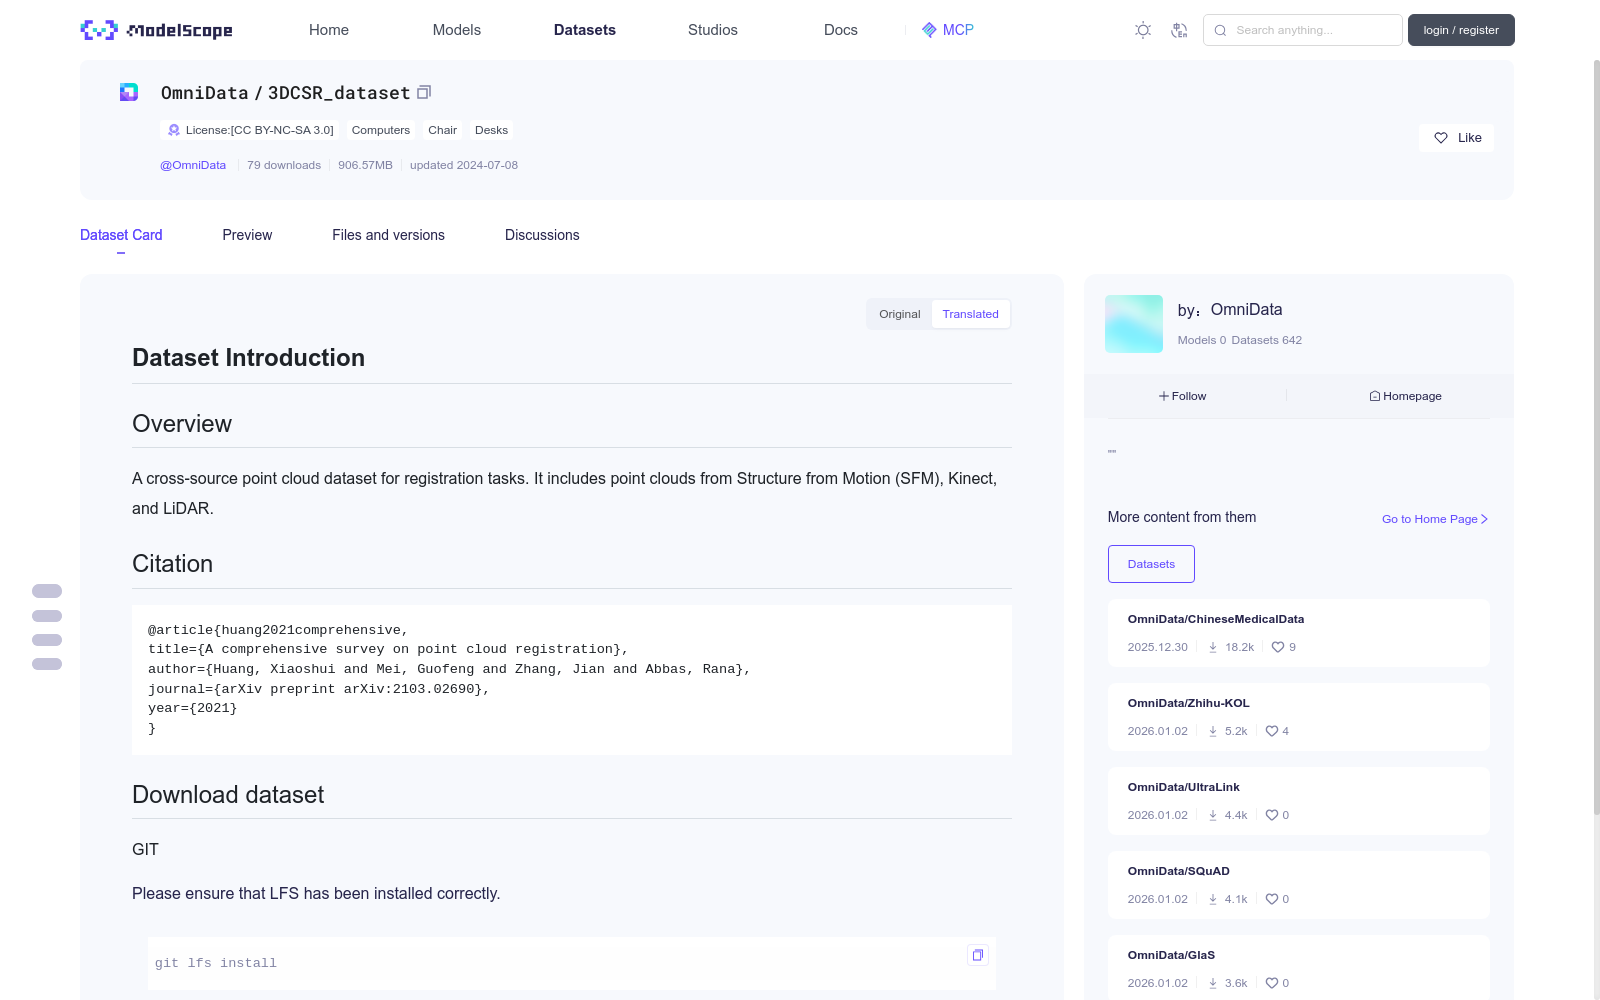Image resolution: width=1600 pixels, height=1000 pixels.
Task: Open OmniData/ChineseMedicalData dataset card
Action: coord(1299,633)
